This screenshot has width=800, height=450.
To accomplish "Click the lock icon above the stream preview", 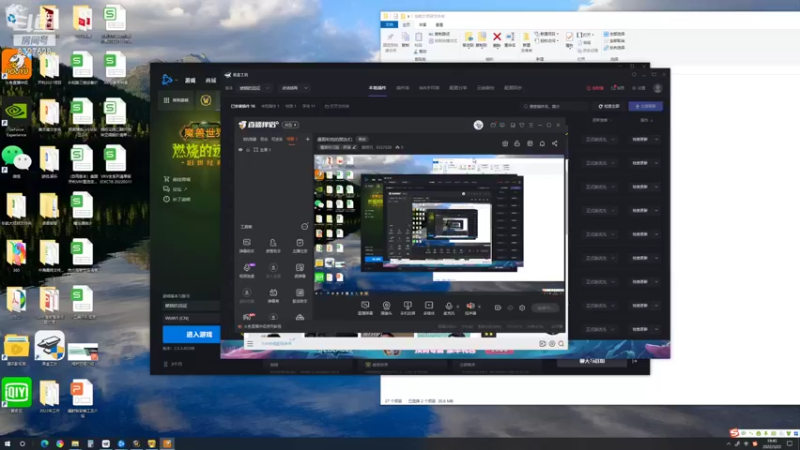I will pyautogui.click(x=517, y=143).
